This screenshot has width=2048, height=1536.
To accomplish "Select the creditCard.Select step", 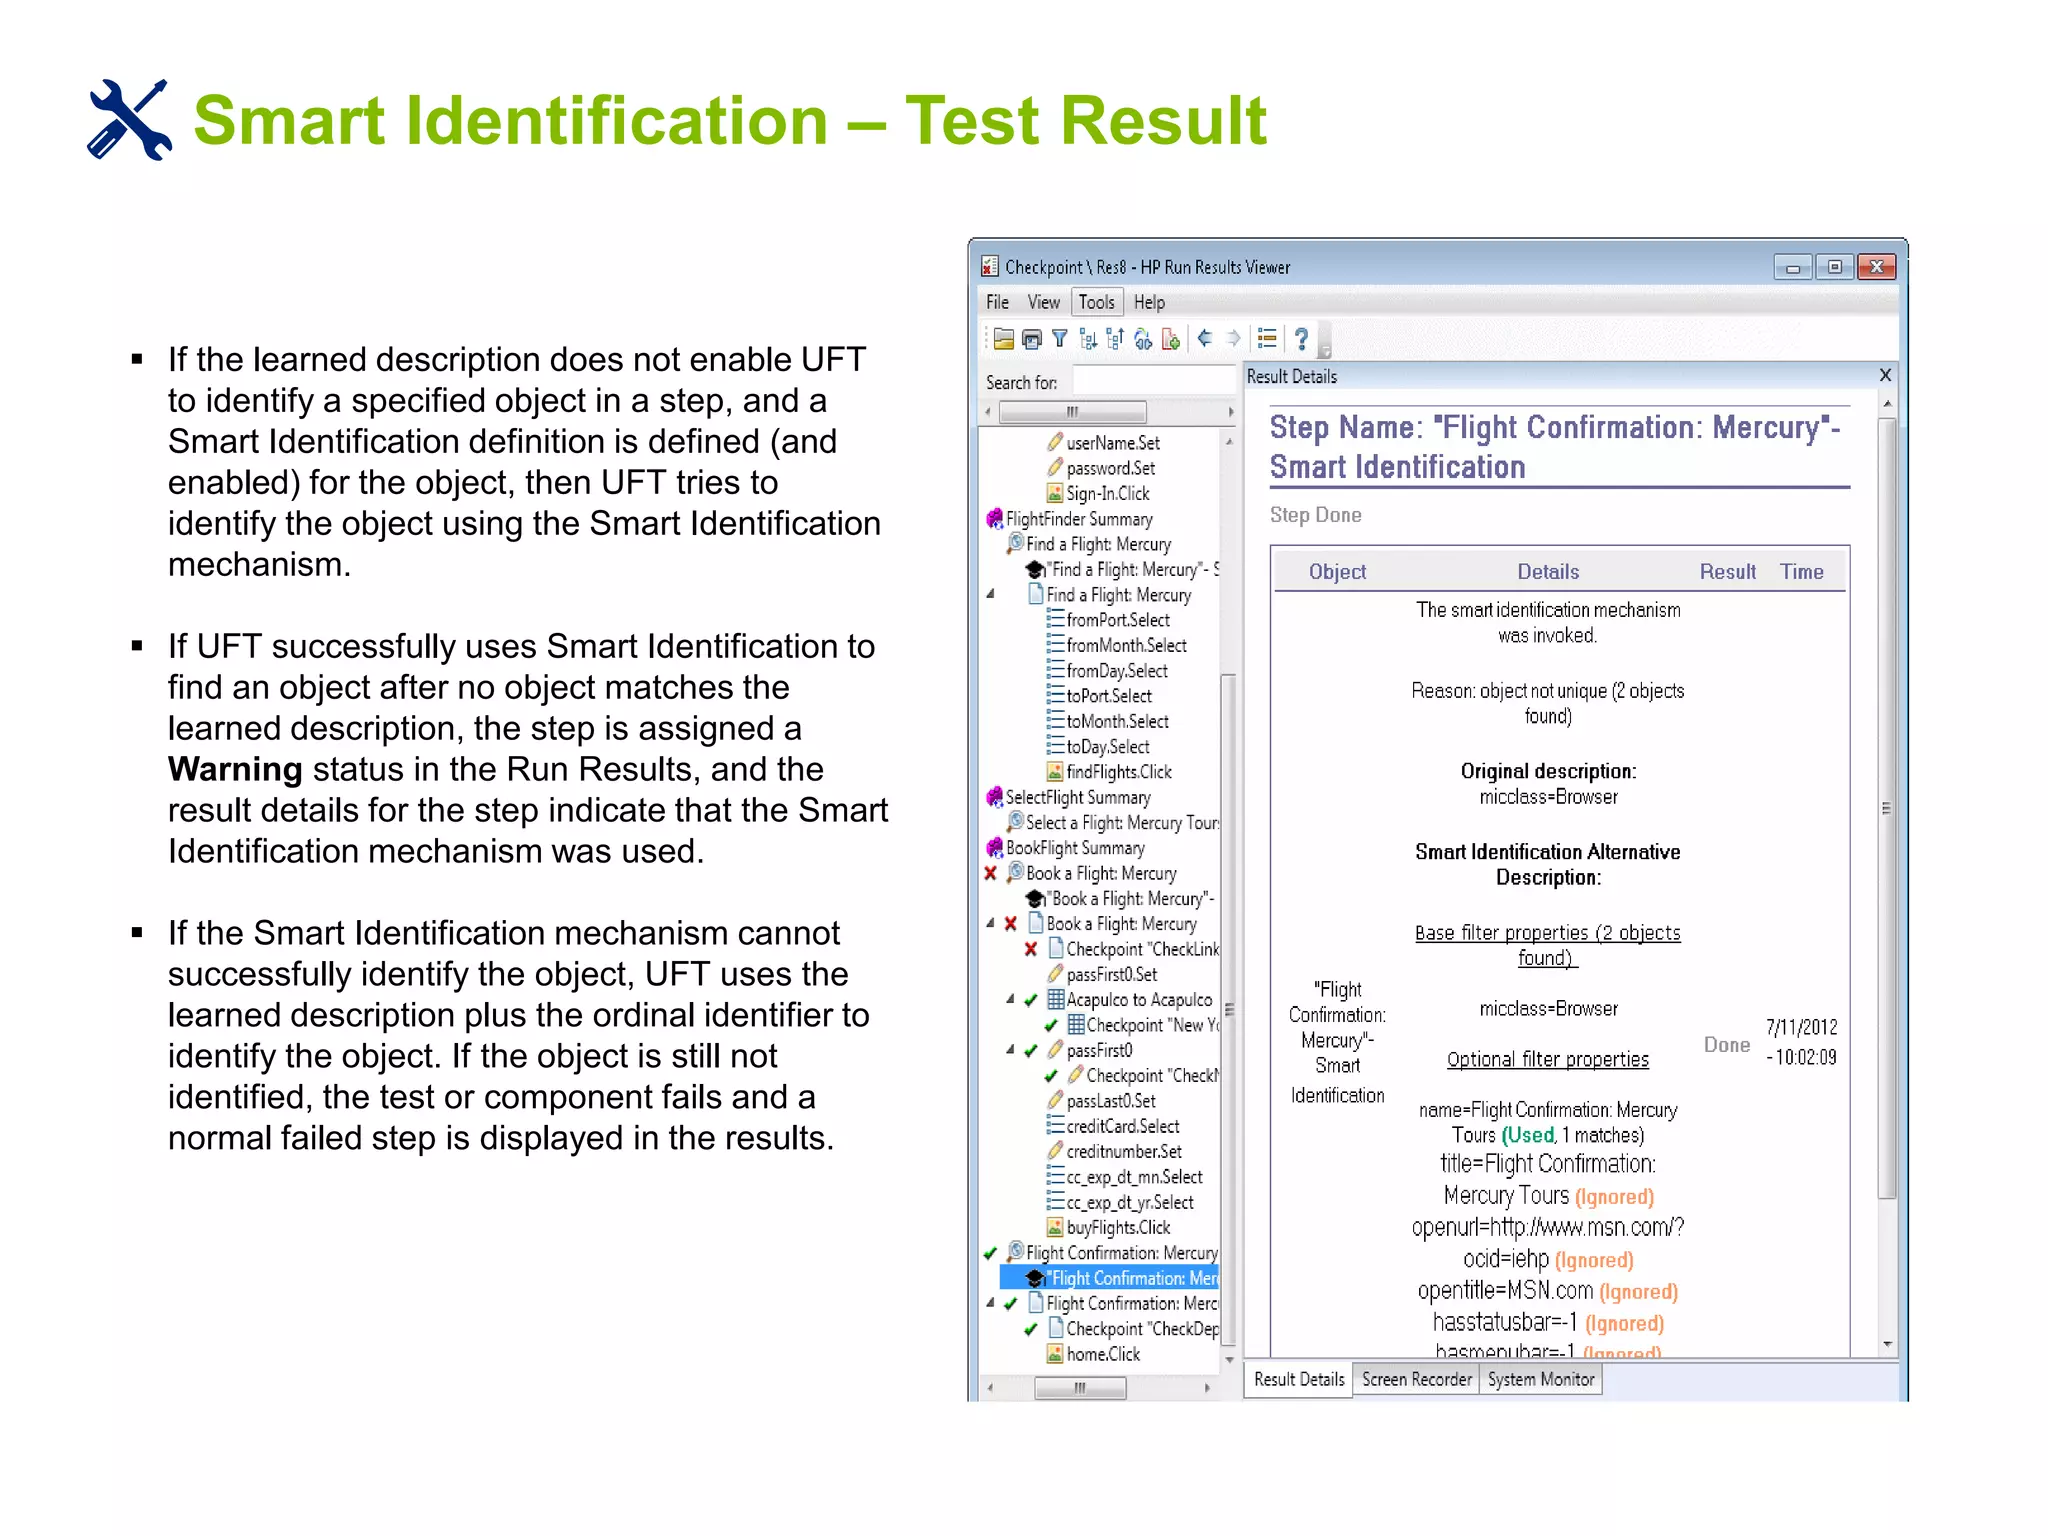I will pyautogui.click(x=1123, y=1126).
